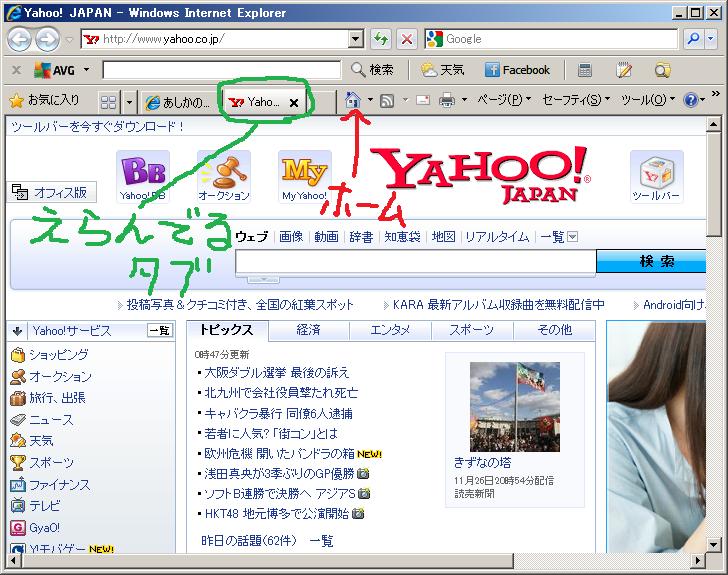The image size is (728, 575).
Task: Click the きずなの塔 news photo thumbnail
Action: tap(514, 407)
